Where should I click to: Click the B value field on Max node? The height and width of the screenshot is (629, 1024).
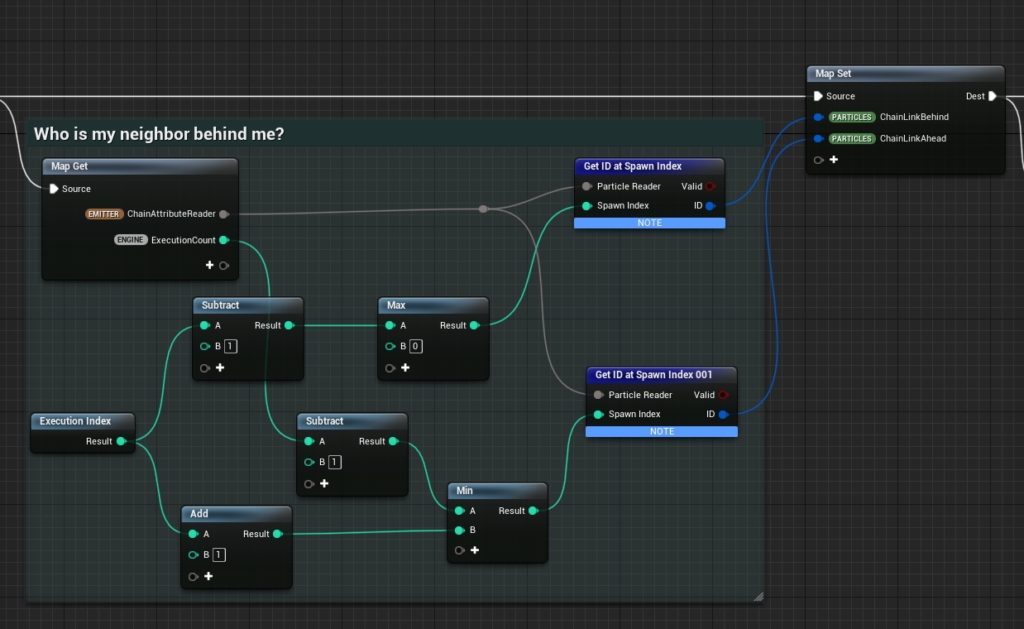tap(416, 346)
